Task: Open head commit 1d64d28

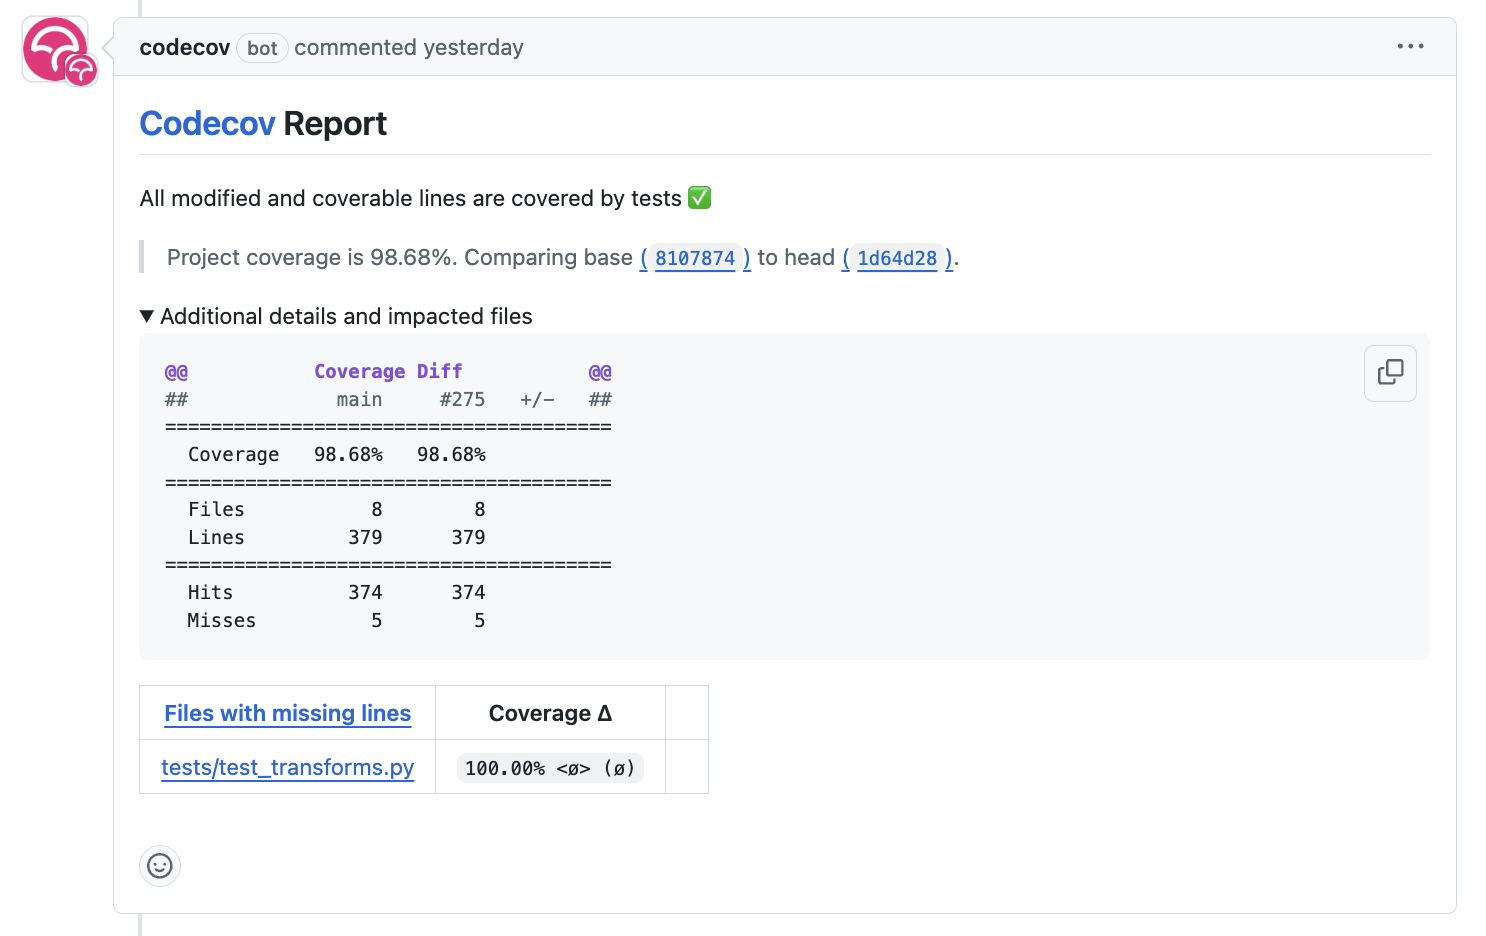Action: pos(897,258)
